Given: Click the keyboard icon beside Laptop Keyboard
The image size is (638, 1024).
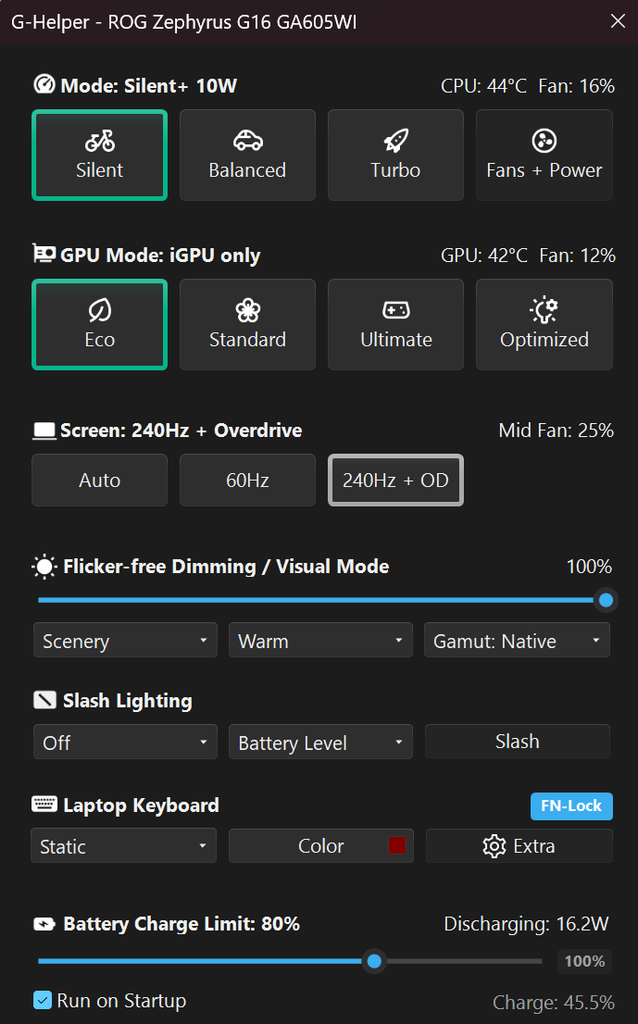Looking at the screenshot, I should coord(44,804).
